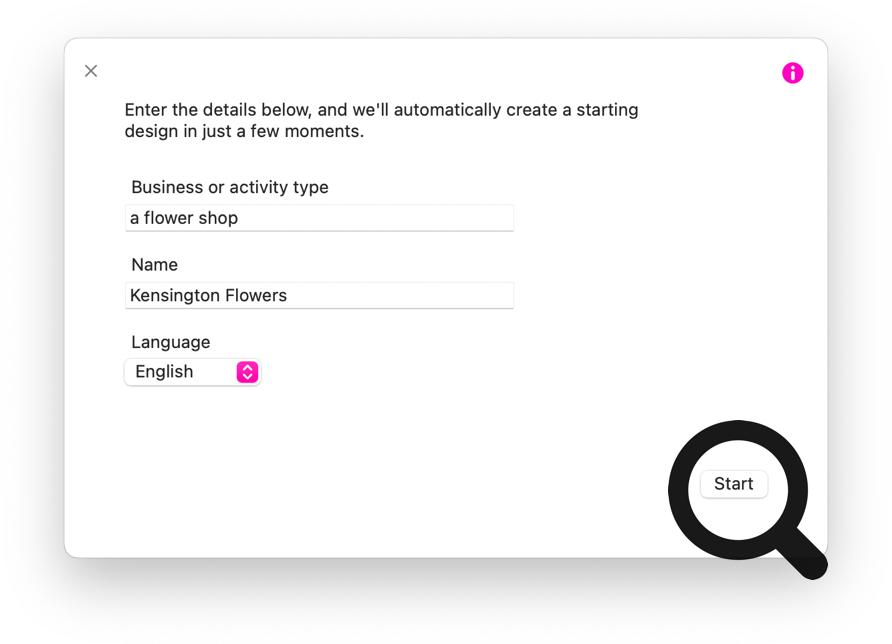Click the pink up-down arrows on Language
The width and height of the screenshot is (892, 644).
(247, 372)
